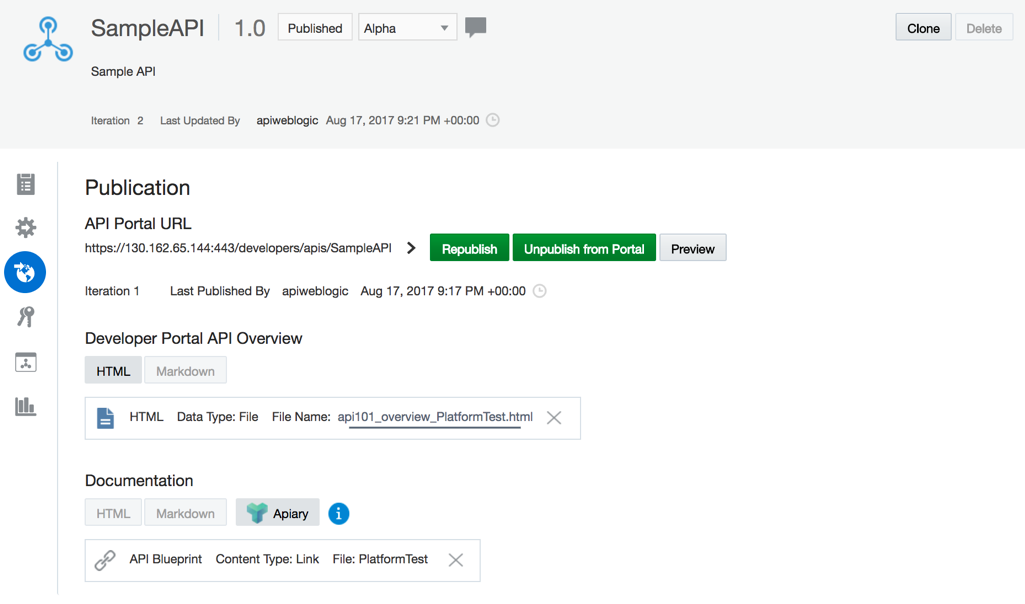Open the Deployments gear sidebar icon
This screenshot has width=1025, height=604.
(25, 227)
